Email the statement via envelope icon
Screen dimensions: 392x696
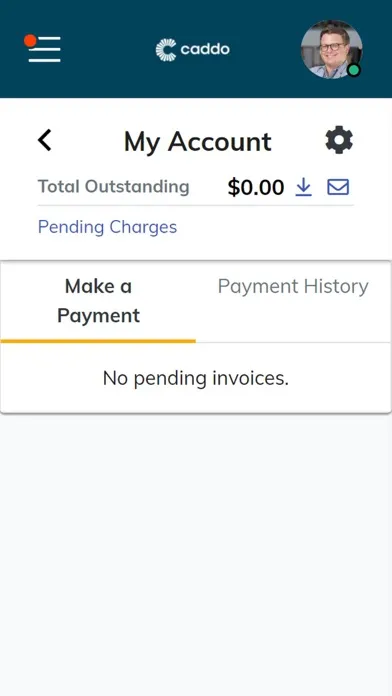(338, 187)
